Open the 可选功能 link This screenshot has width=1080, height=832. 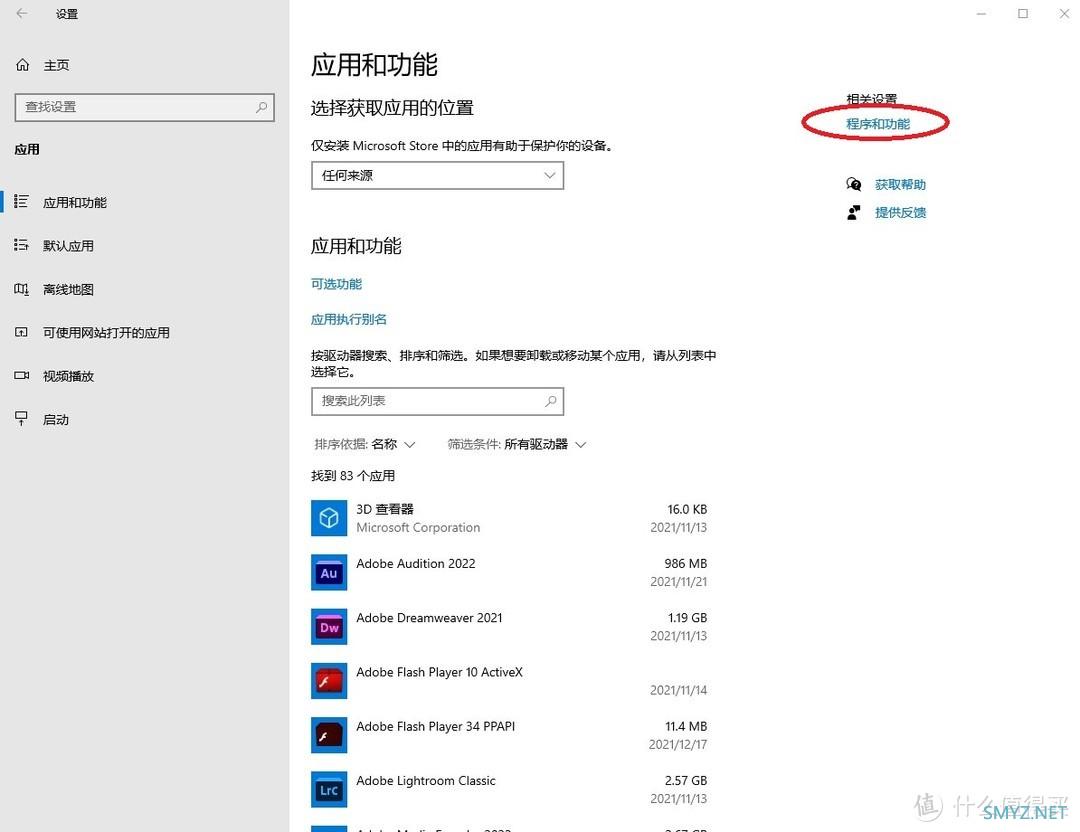[336, 284]
